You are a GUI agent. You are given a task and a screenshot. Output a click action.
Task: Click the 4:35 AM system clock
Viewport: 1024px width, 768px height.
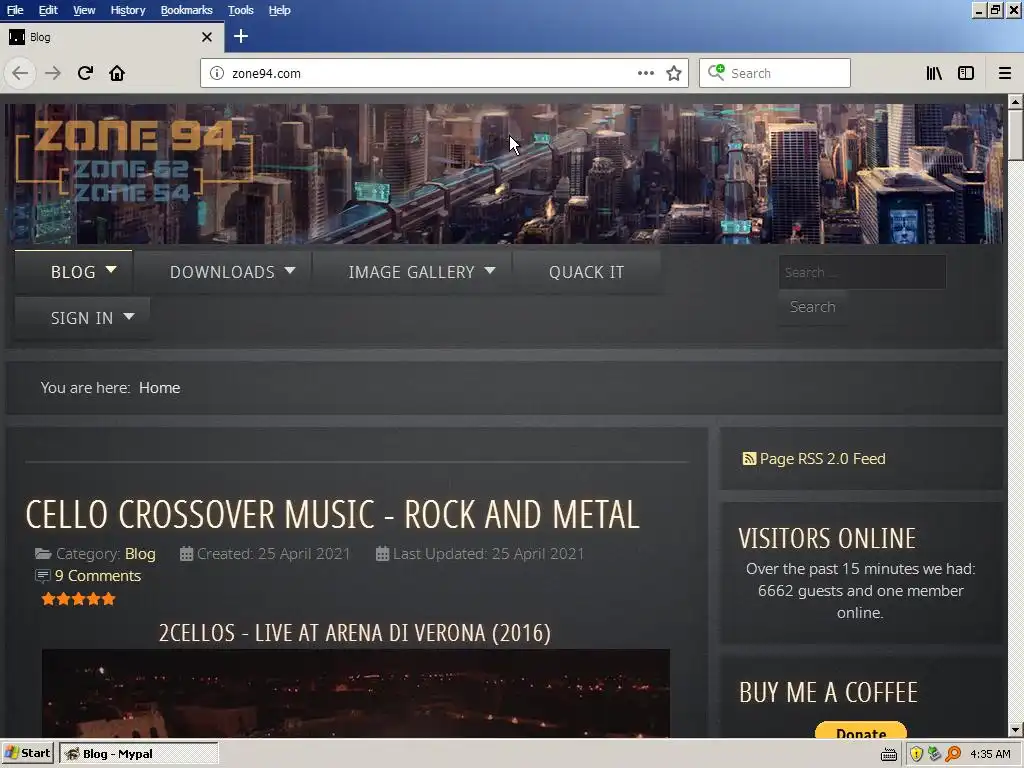[x=990, y=754]
